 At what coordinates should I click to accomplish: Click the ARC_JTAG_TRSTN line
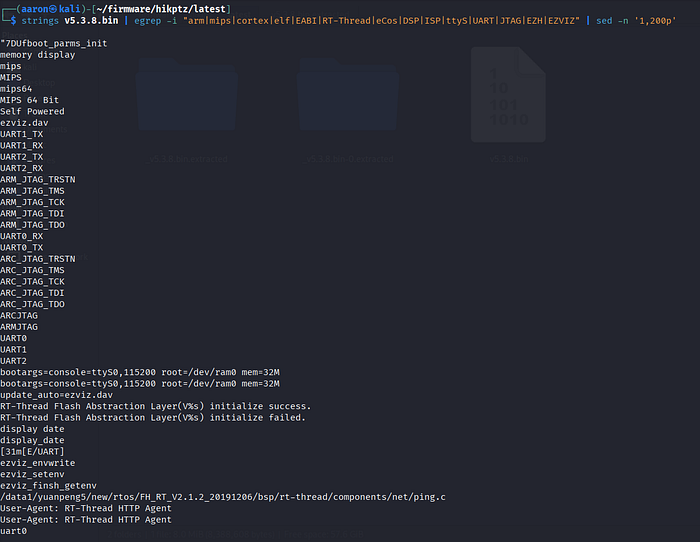(x=38, y=259)
